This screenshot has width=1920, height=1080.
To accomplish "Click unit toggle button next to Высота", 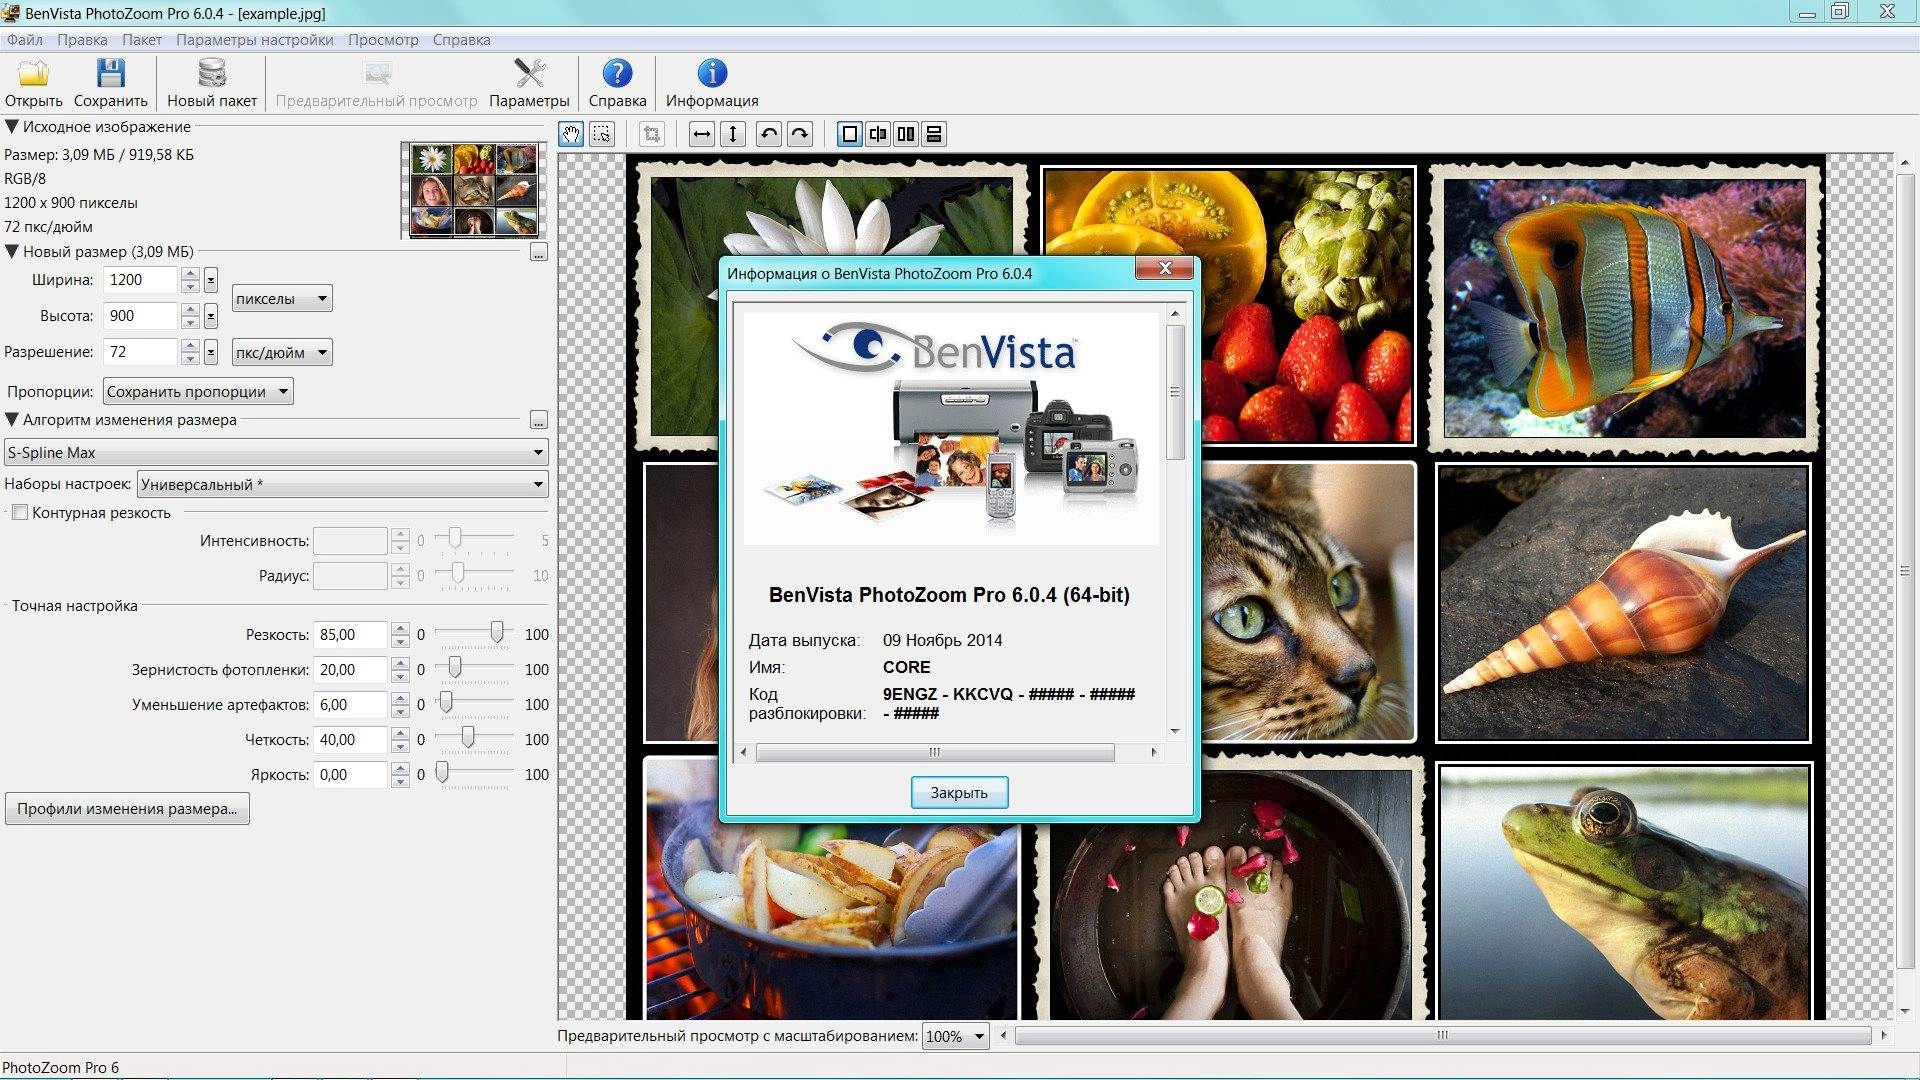I will click(x=211, y=316).
